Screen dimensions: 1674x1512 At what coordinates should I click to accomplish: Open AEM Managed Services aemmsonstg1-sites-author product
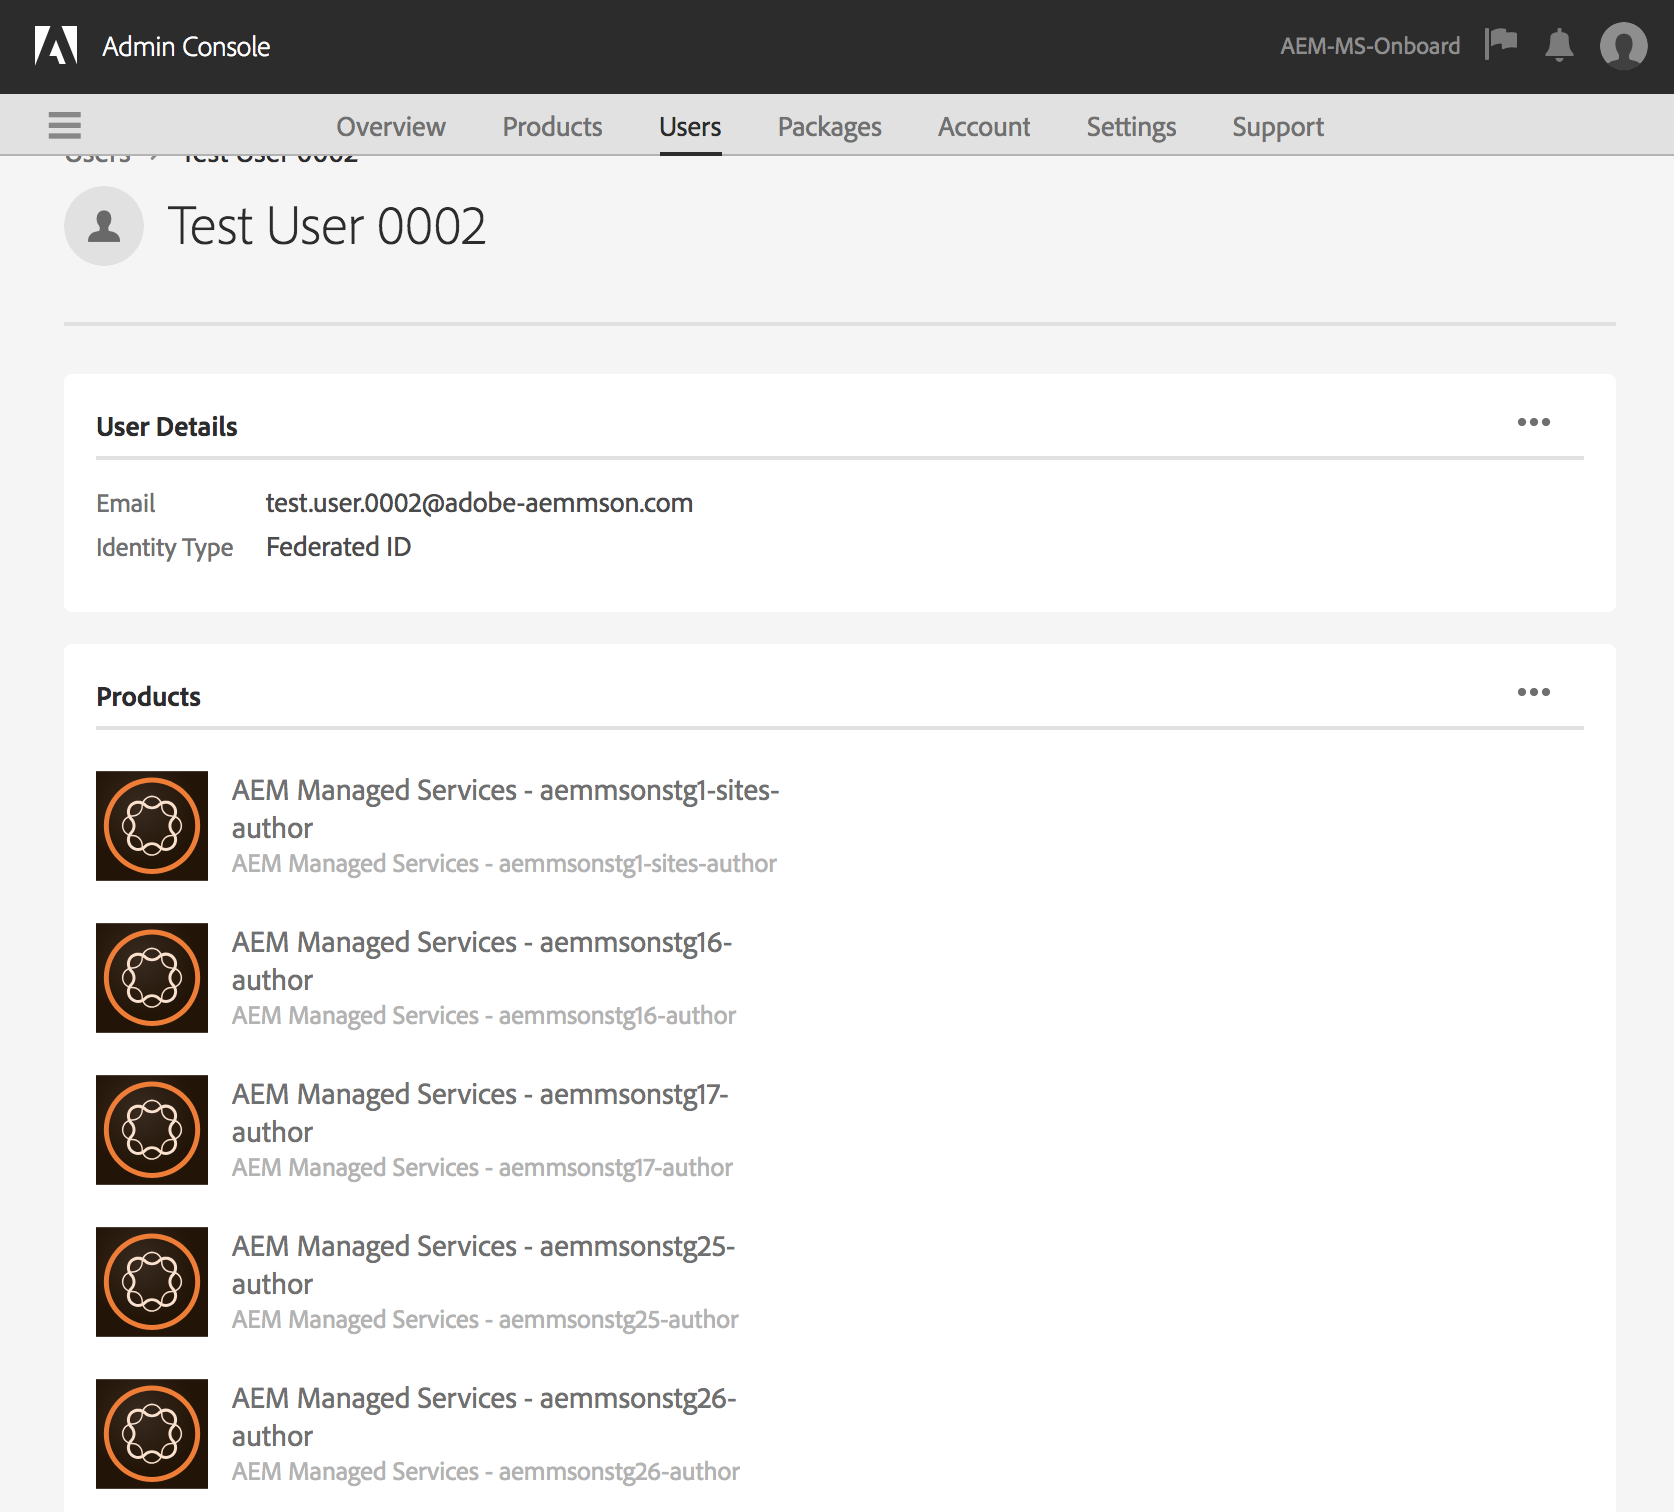pos(505,809)
